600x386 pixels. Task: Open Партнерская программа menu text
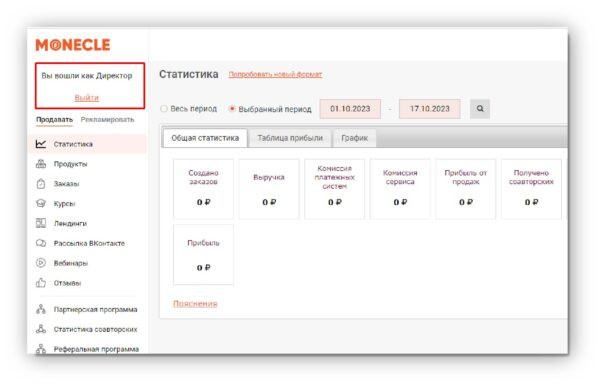tap(95, 309)
